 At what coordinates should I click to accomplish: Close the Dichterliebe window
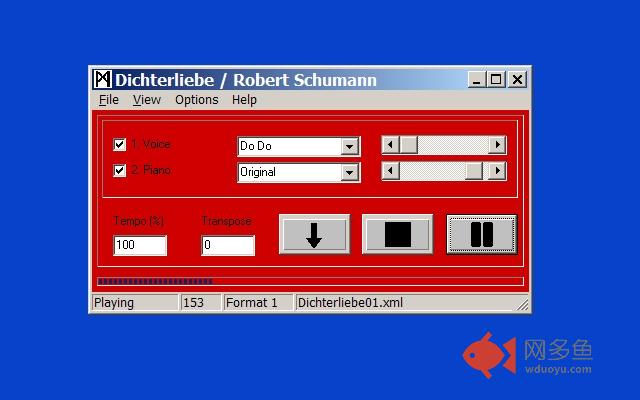(518, 79)
